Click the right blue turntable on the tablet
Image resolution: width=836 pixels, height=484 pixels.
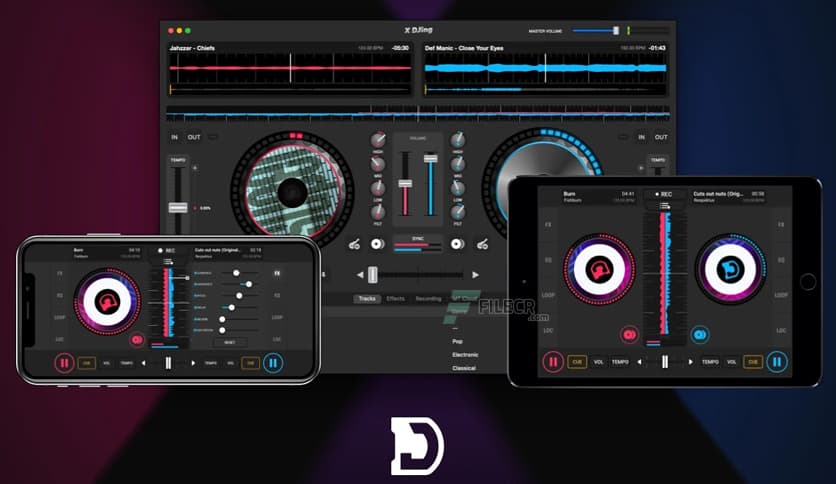click(730, 269)
